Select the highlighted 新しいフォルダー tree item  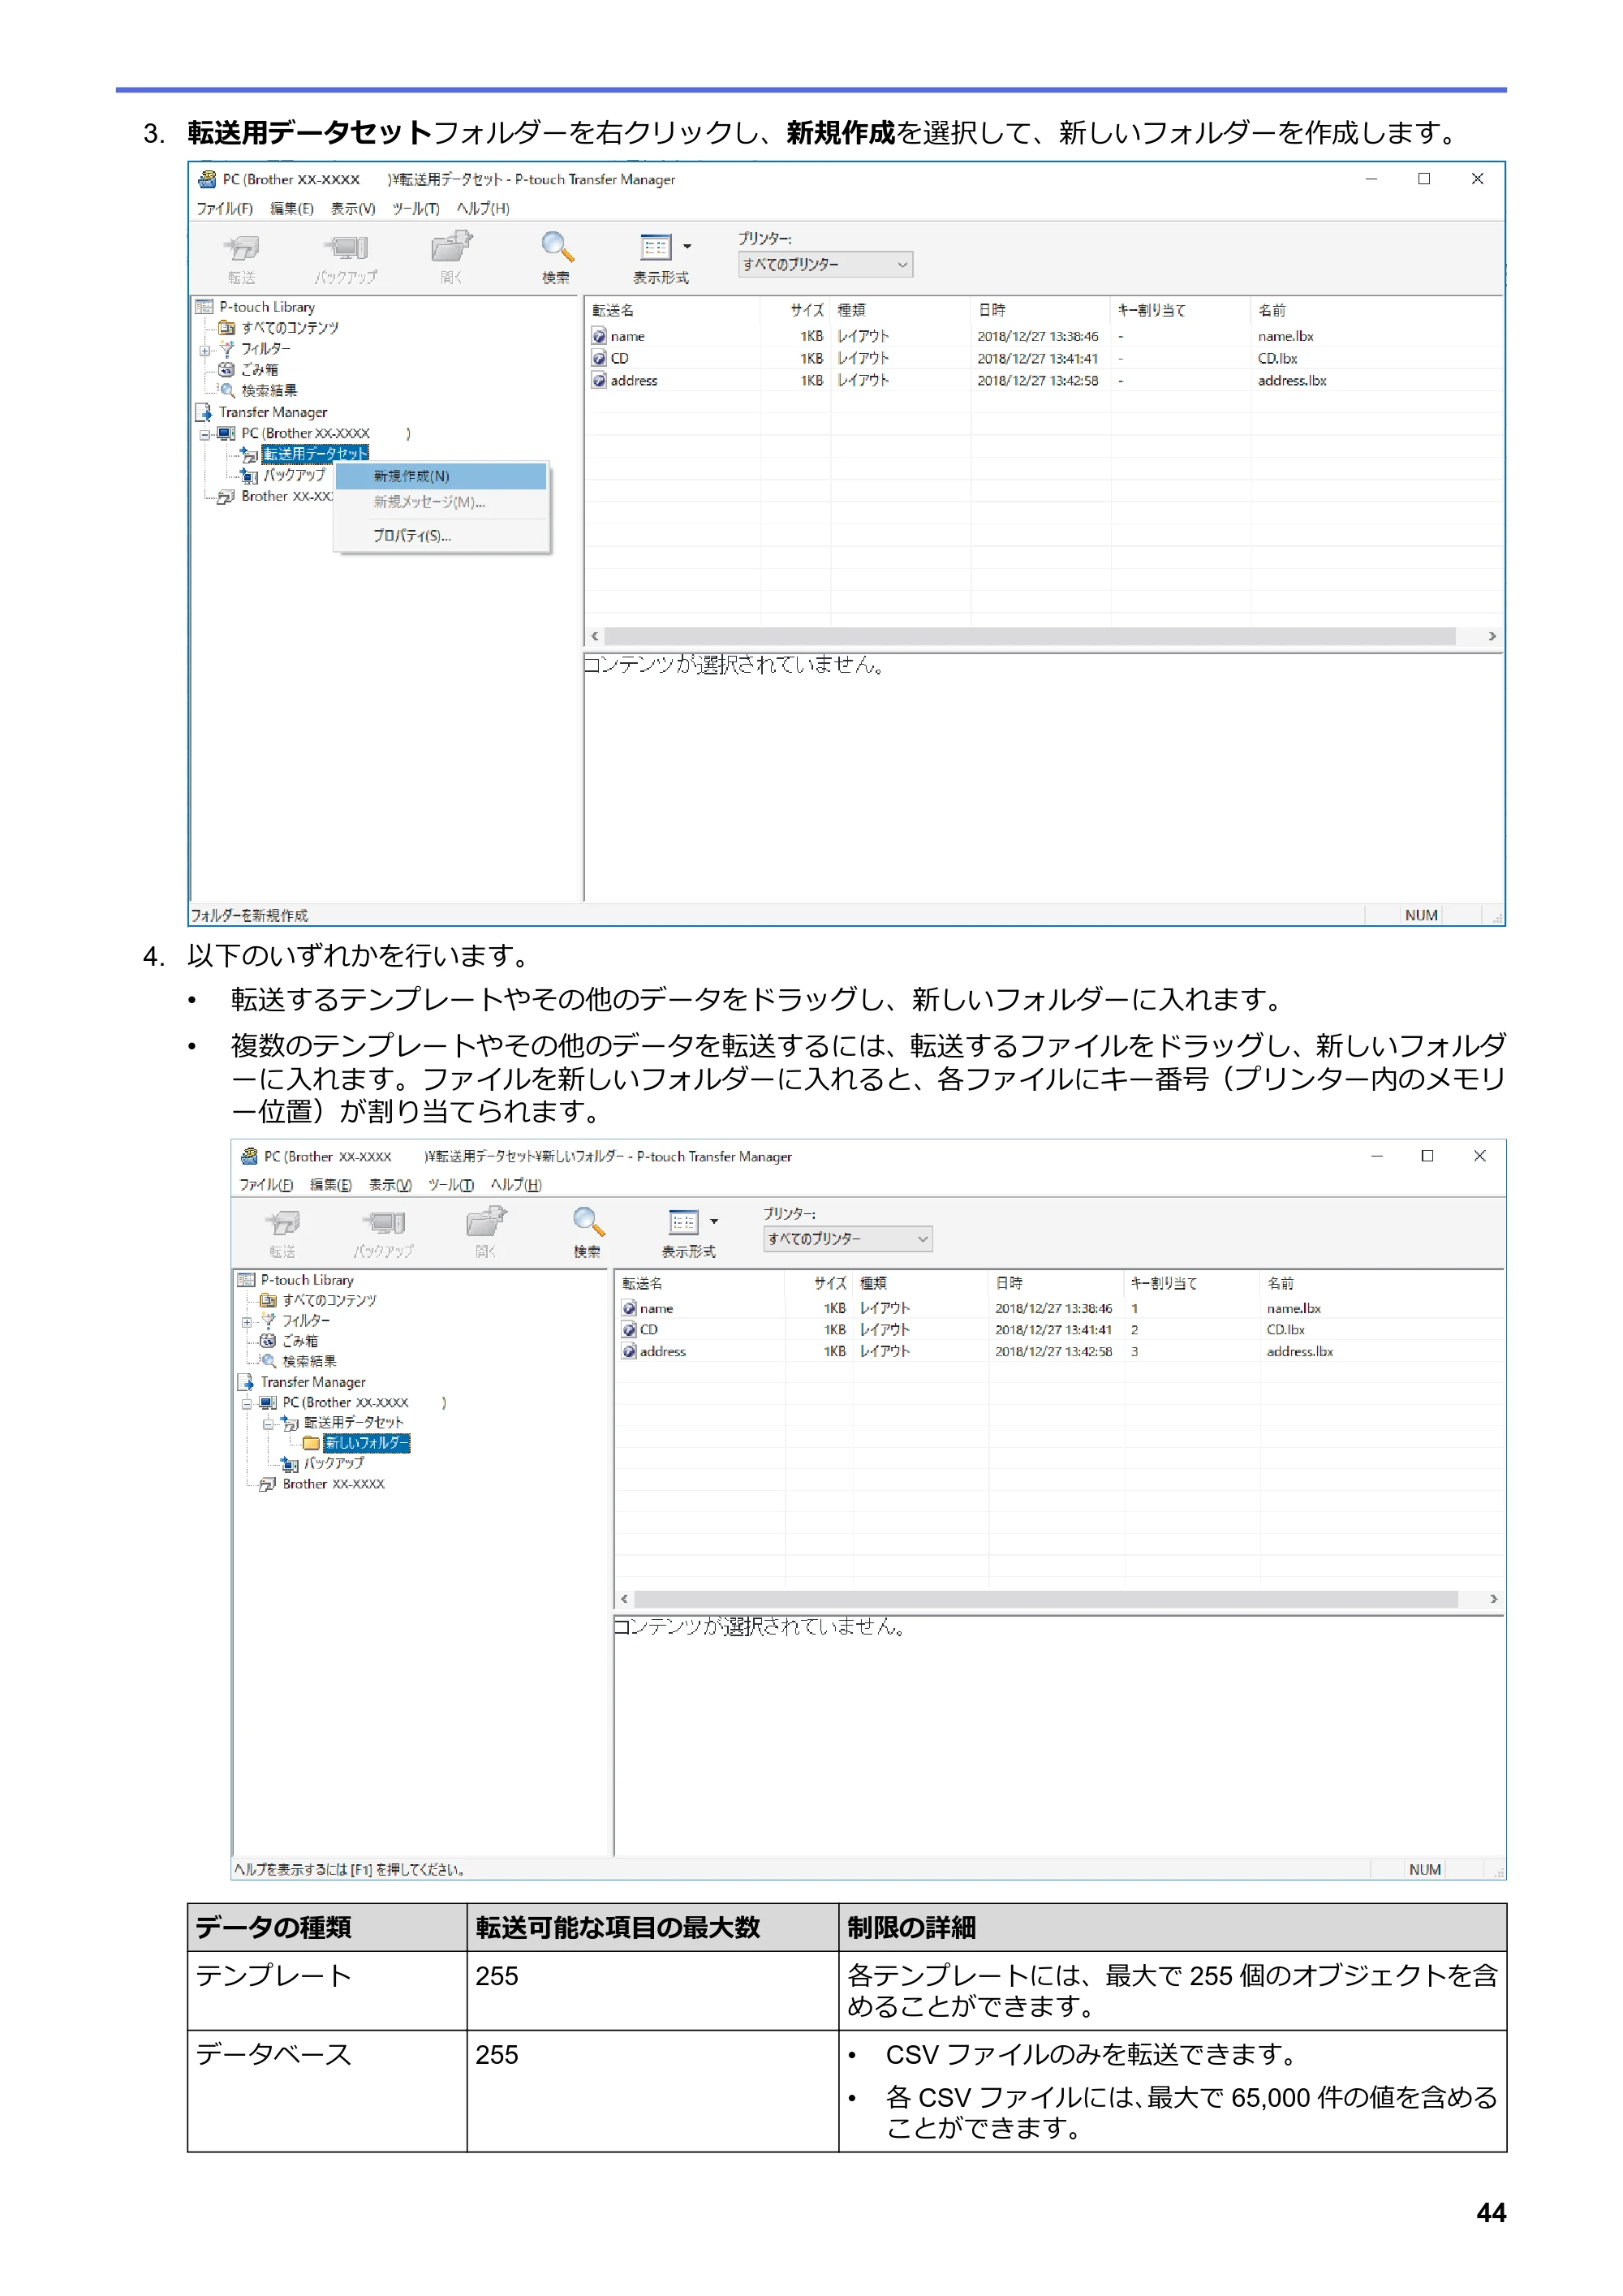(366, 1443)
